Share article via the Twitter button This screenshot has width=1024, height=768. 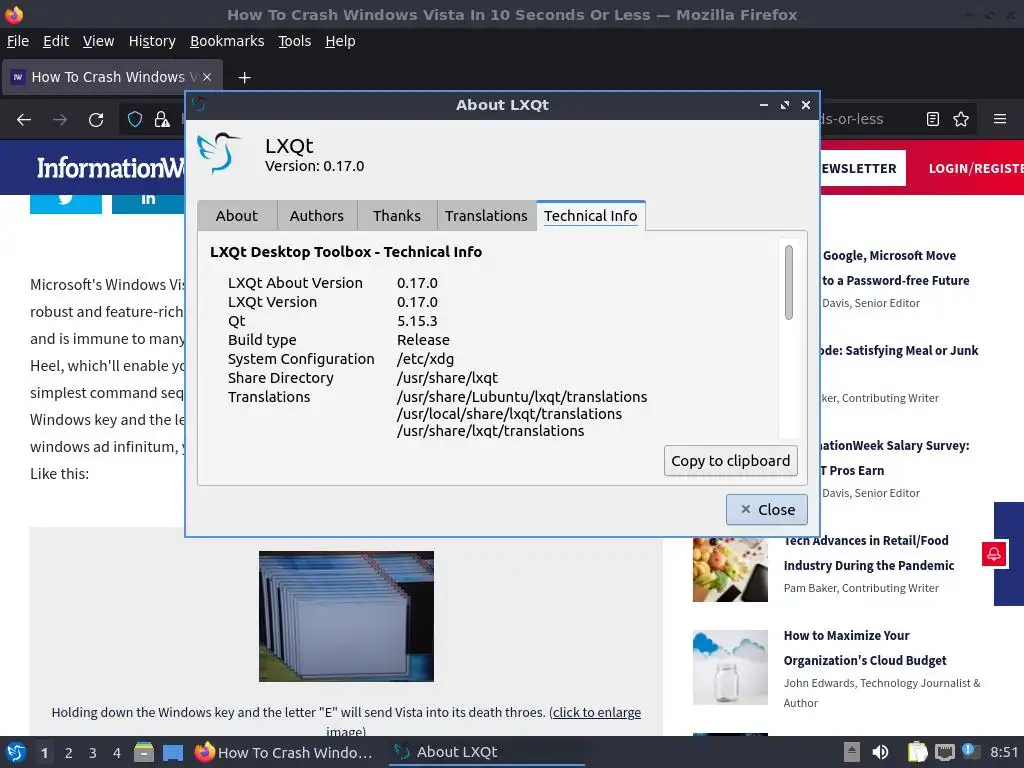tap(66, 202)
